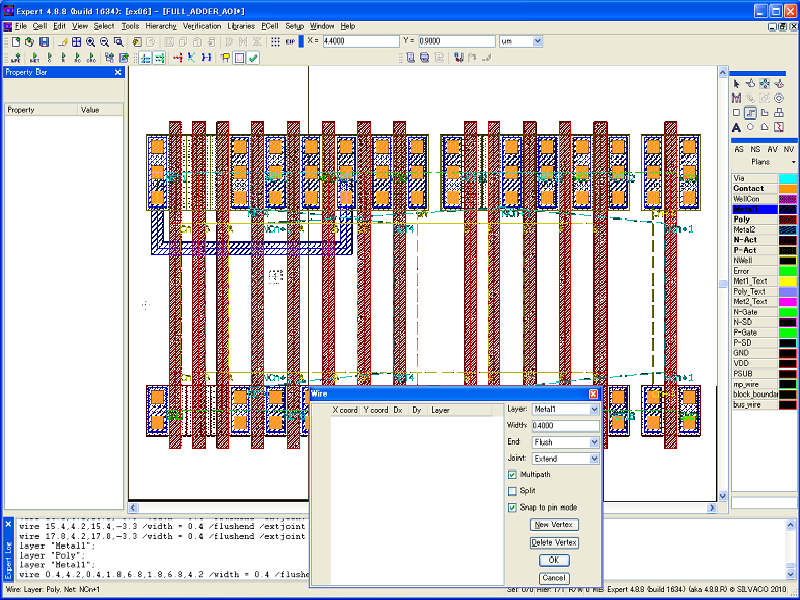Screen dimensions: 800x600
Task: Open the Joint type dropdown
Action: click(x=594, y=458)
